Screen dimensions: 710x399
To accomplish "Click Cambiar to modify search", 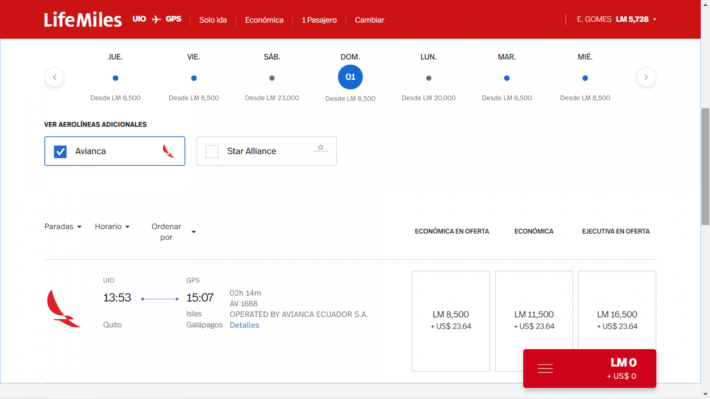I will pos(369,20).
